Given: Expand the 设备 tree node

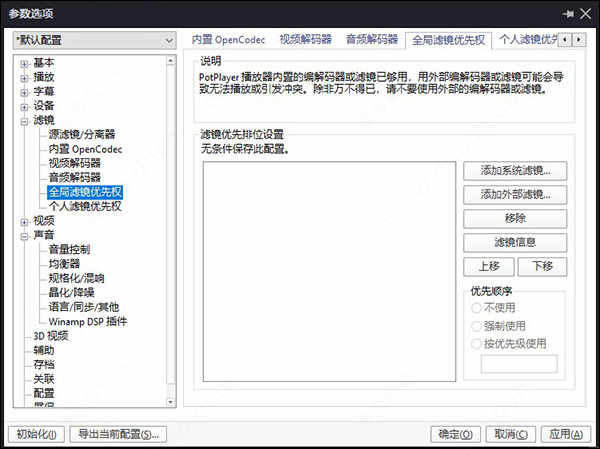Looking at the screenshot, I should coord(24,106).
